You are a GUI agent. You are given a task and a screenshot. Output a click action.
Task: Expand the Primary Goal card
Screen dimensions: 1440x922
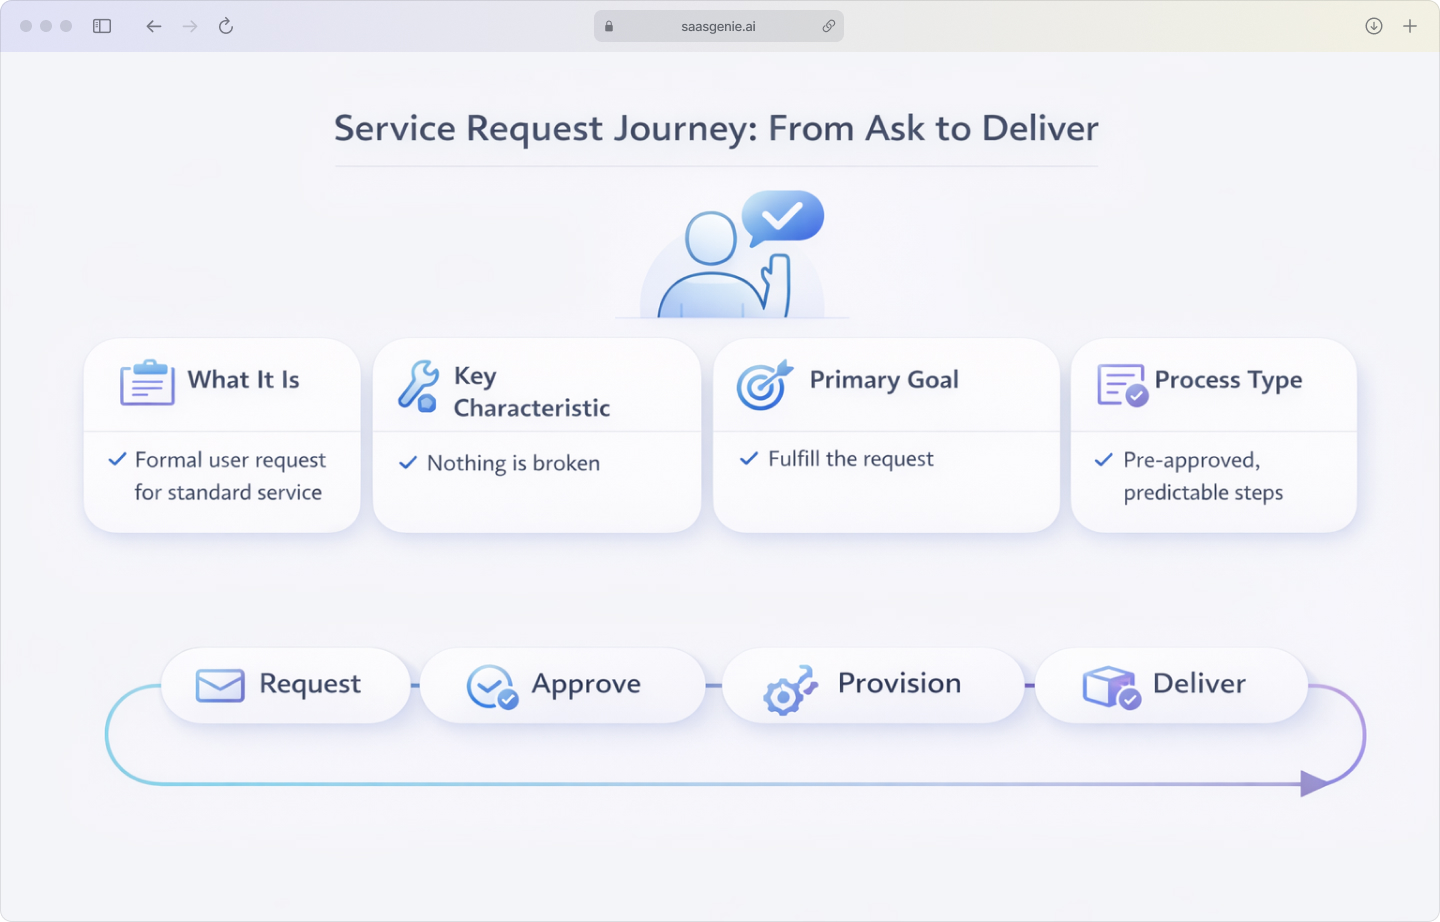coord(886,437)
